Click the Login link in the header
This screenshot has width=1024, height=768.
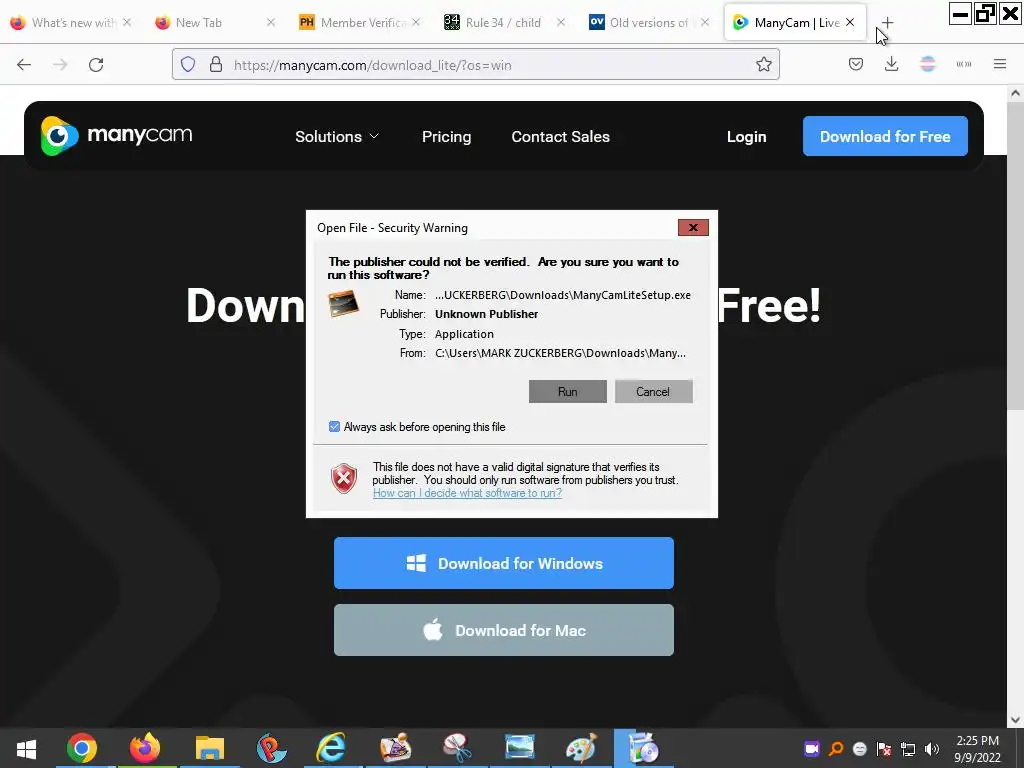(x=746, y=136)
